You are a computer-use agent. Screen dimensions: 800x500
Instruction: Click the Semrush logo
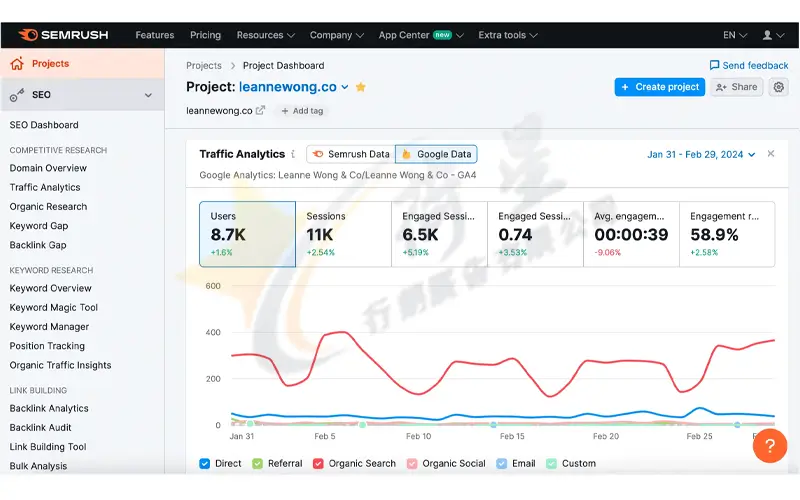[x=63, y=35]
